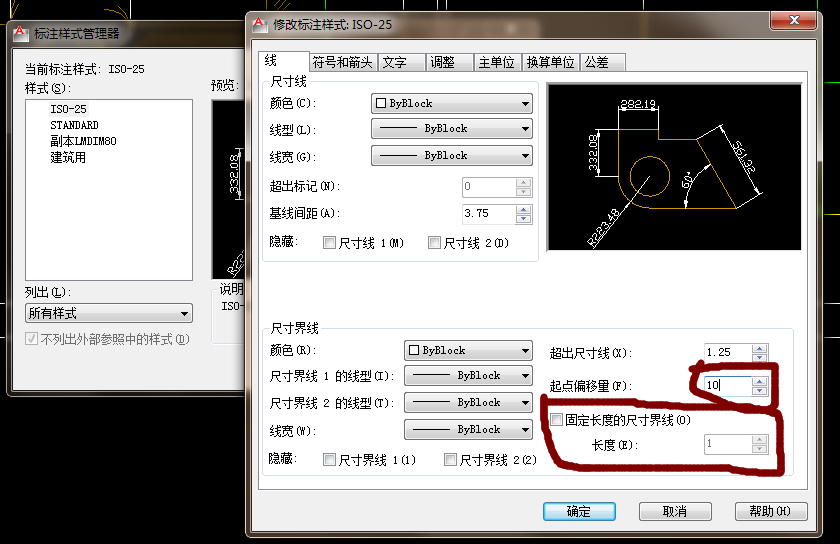Expand 尺寸线 线型(L) dropdown
The image size is (840, 544).
coord(452,129)
